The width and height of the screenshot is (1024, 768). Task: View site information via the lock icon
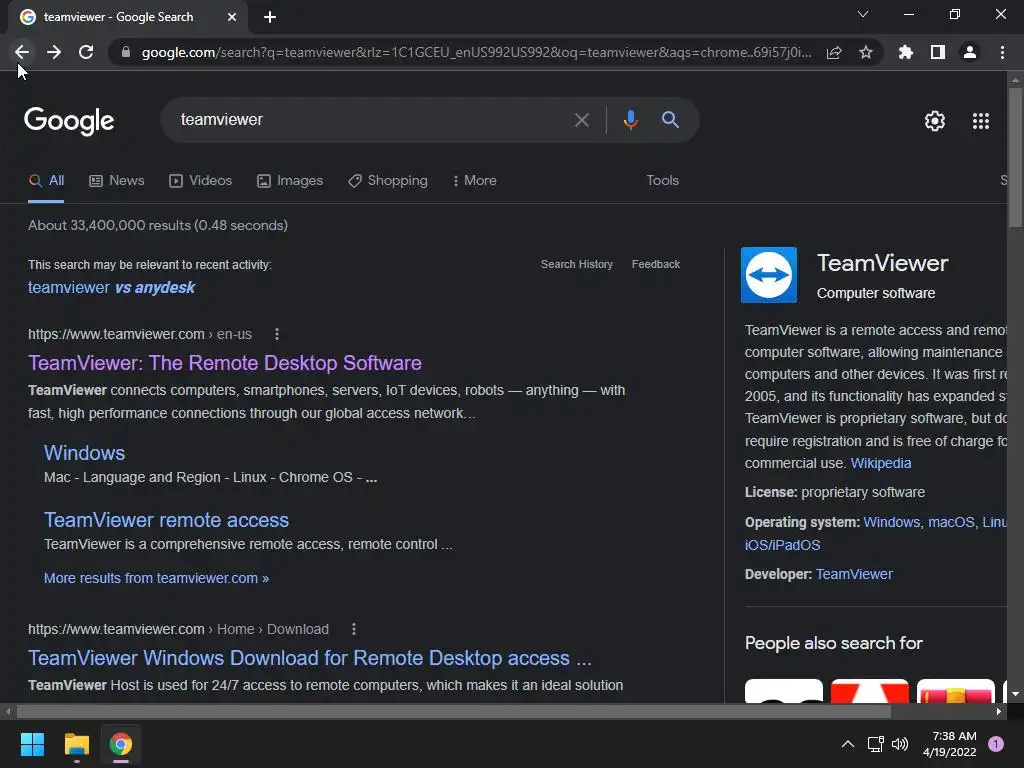126,52
